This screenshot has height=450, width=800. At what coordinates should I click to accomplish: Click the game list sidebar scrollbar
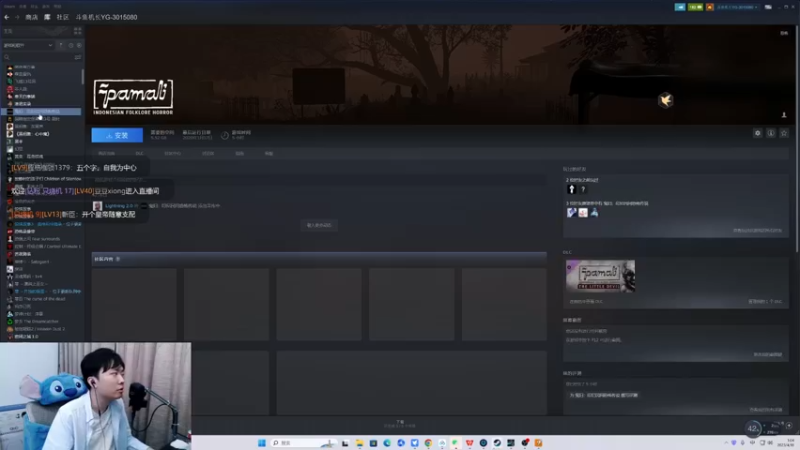(x=83, y=77)
